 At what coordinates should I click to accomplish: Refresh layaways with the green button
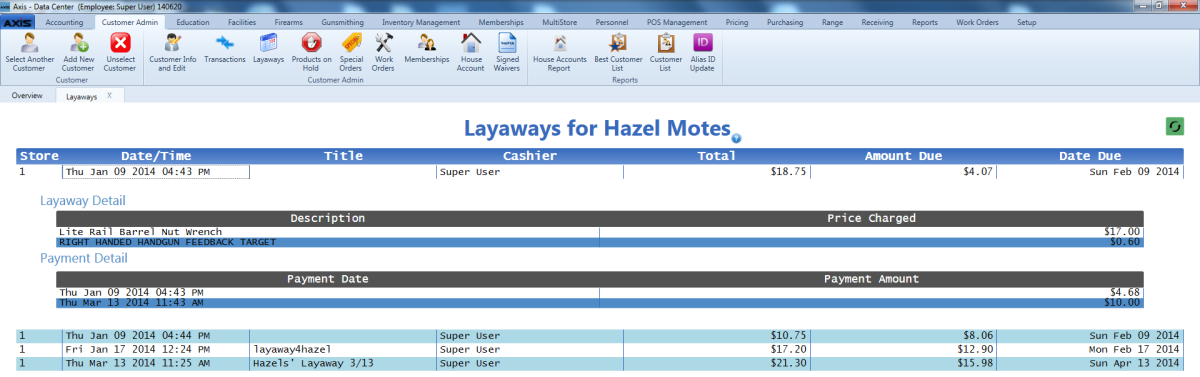[x=1175, y=126]
